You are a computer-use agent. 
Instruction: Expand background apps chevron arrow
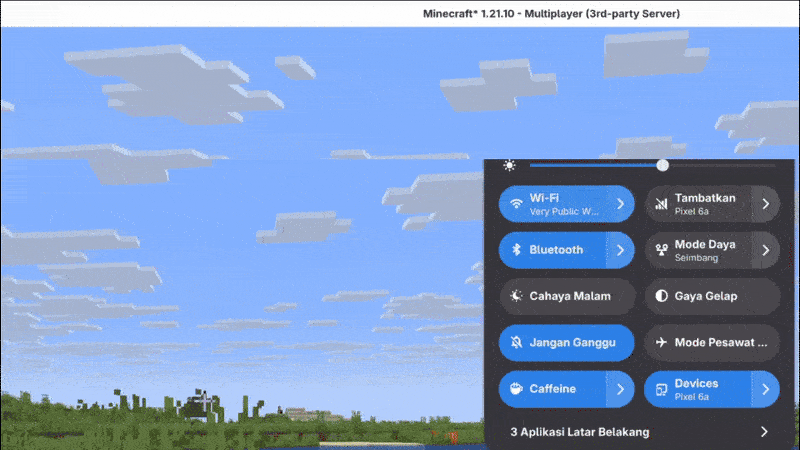pos(764,432)
